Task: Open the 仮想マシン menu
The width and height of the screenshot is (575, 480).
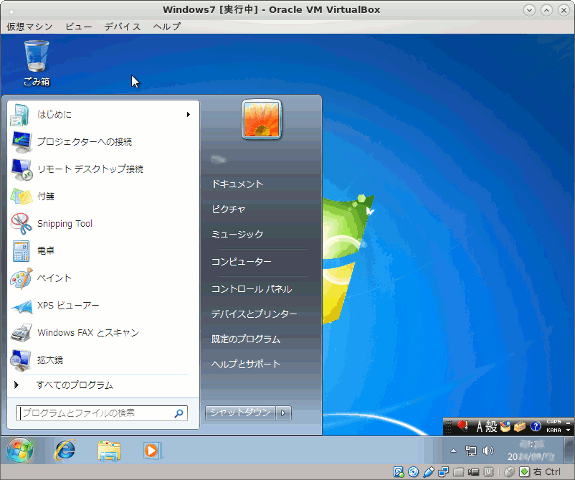Action: point(30,27)
